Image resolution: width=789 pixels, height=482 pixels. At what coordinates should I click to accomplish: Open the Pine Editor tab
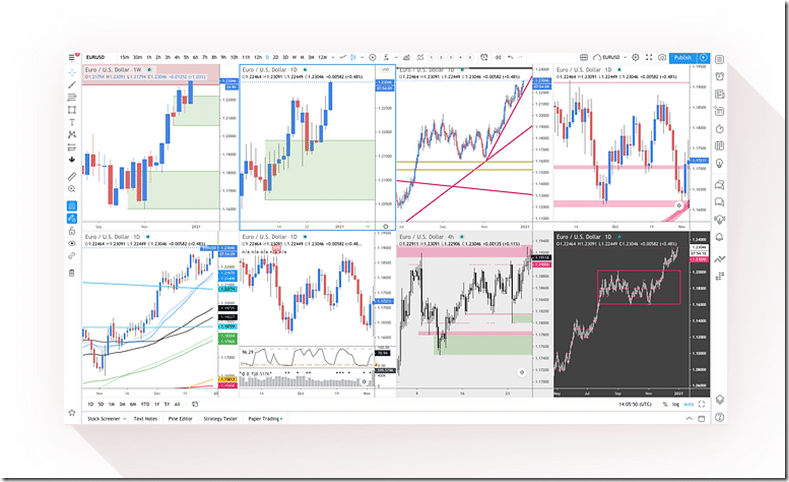point(180,418)
